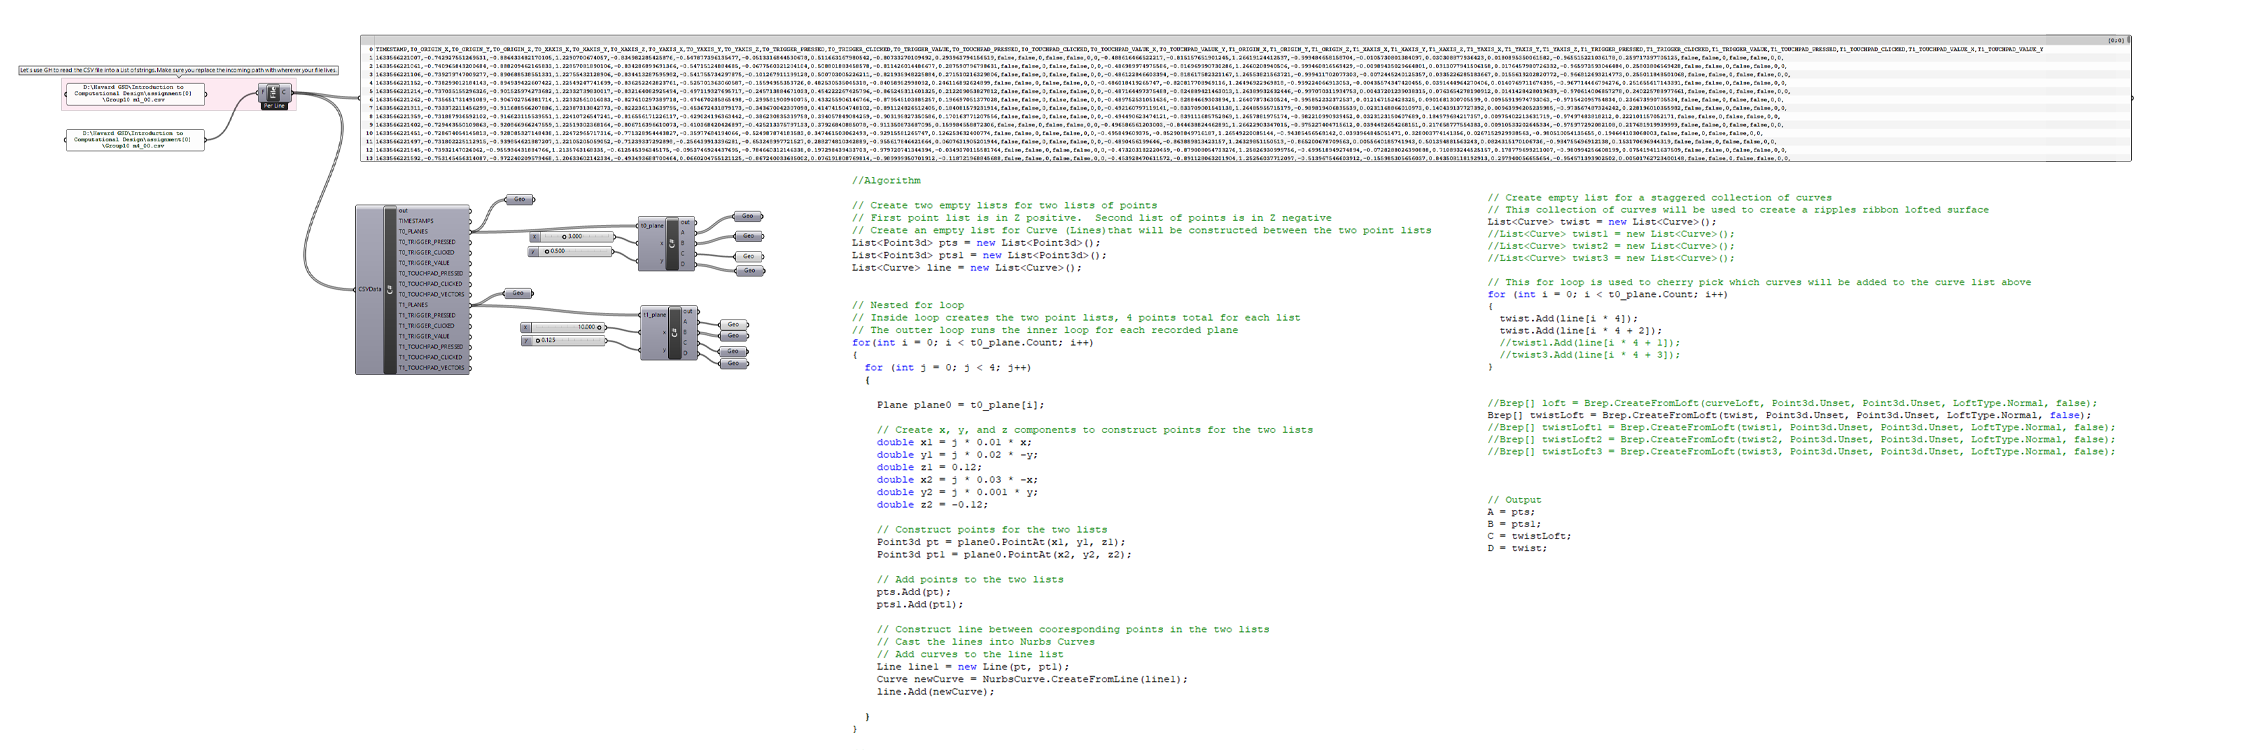Click the T0_TRIGGER_CLICKED output

(427, 252)
